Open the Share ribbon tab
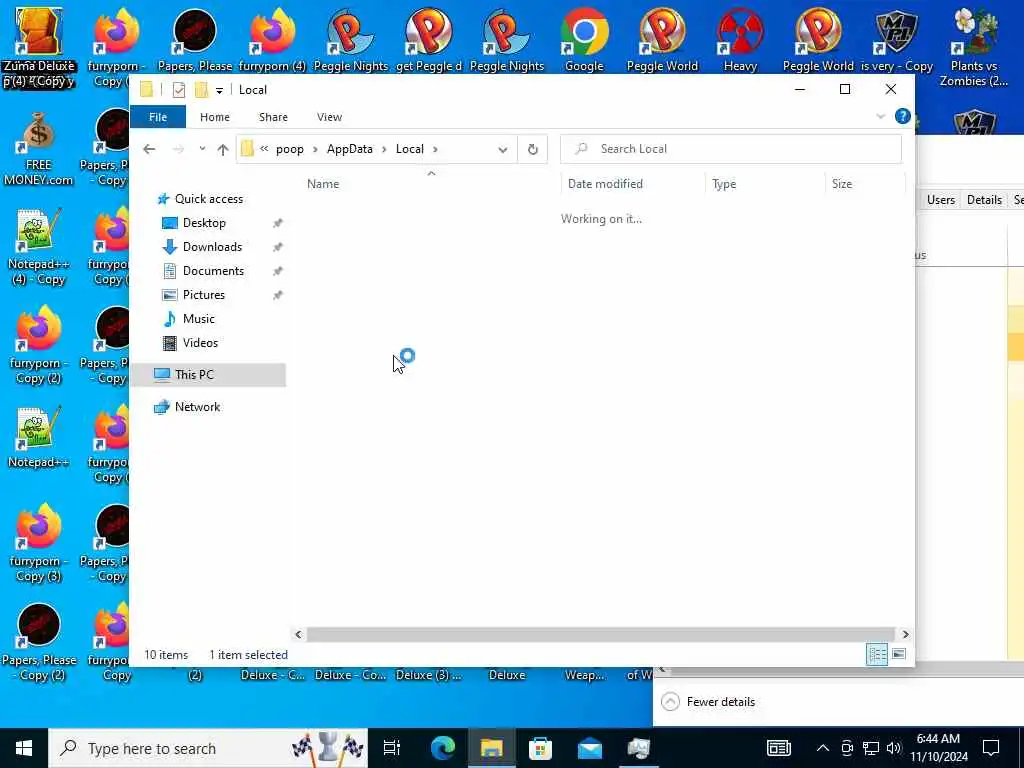This screenshot has height=768, width=1024. 273,117
